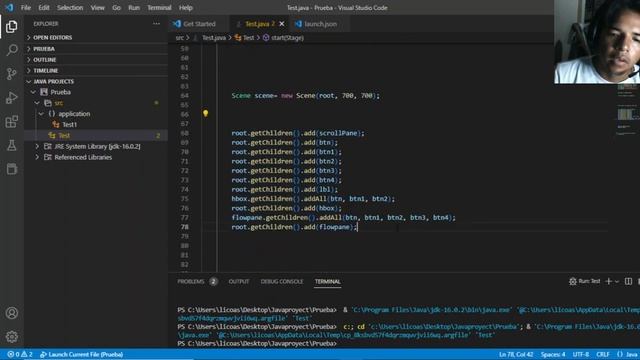Open terminal launch profile dropdown arrow
Image resolution: width=640 pixels, height=360 pixels.
click(x=617, y=281)
